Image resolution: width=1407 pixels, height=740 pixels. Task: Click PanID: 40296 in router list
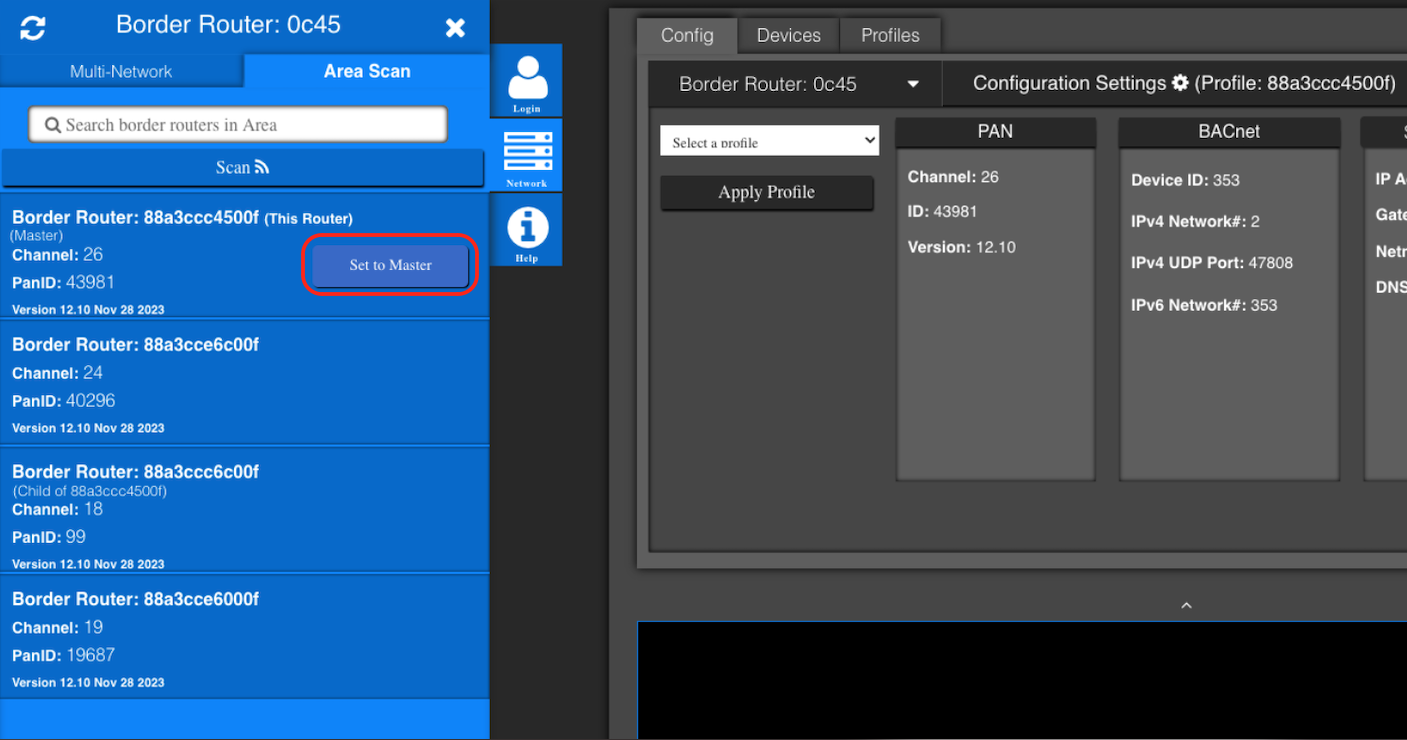pos(63,401)
